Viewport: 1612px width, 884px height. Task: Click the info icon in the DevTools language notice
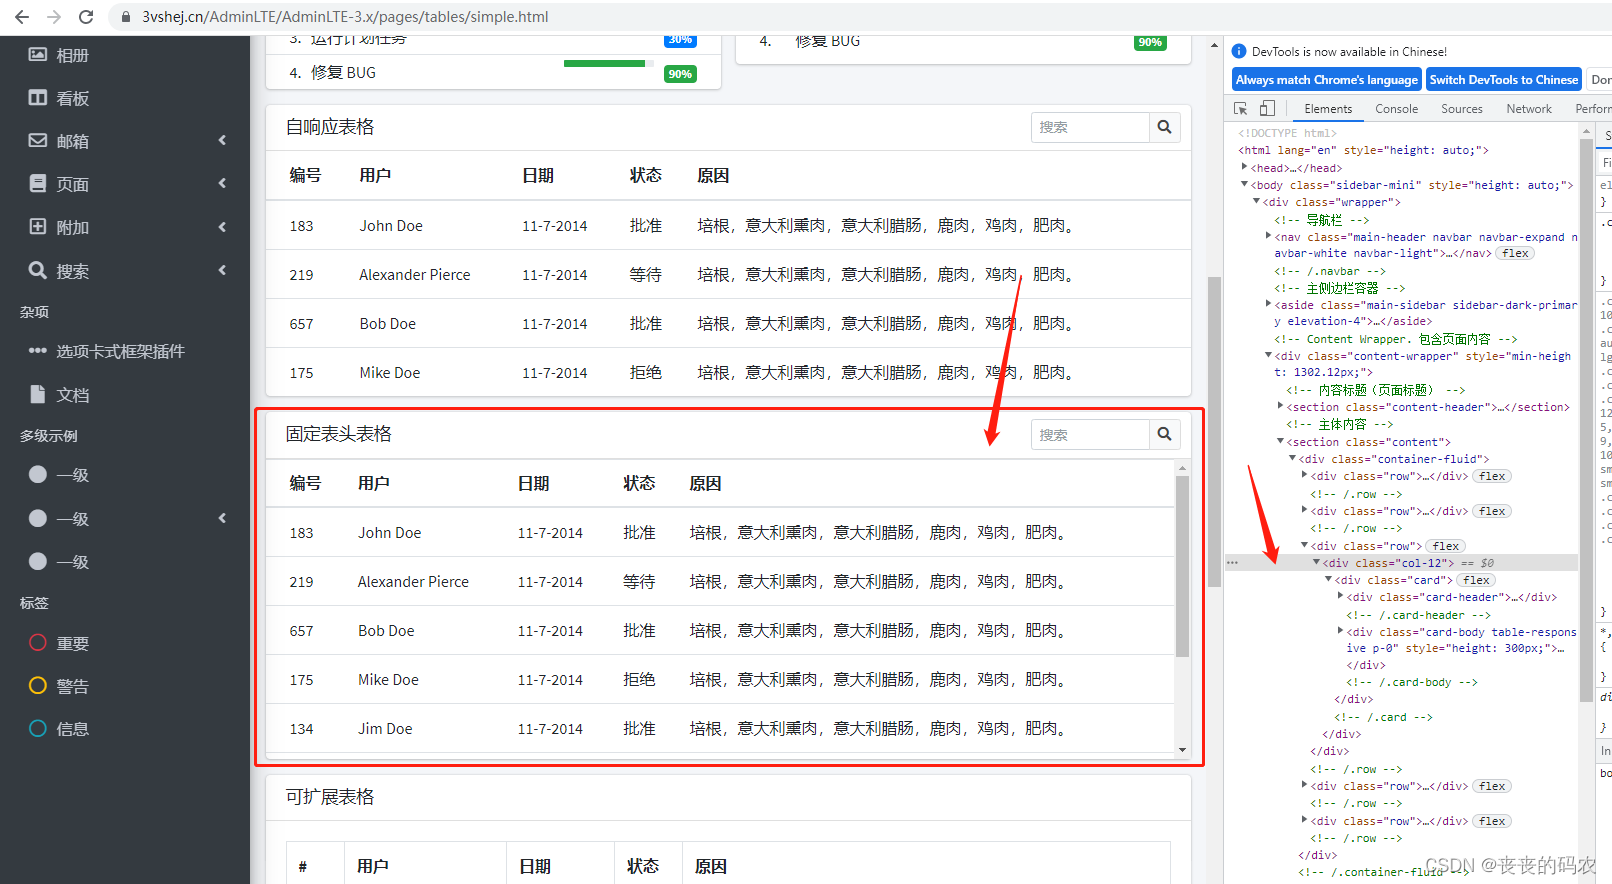[x=1239, y=51]
